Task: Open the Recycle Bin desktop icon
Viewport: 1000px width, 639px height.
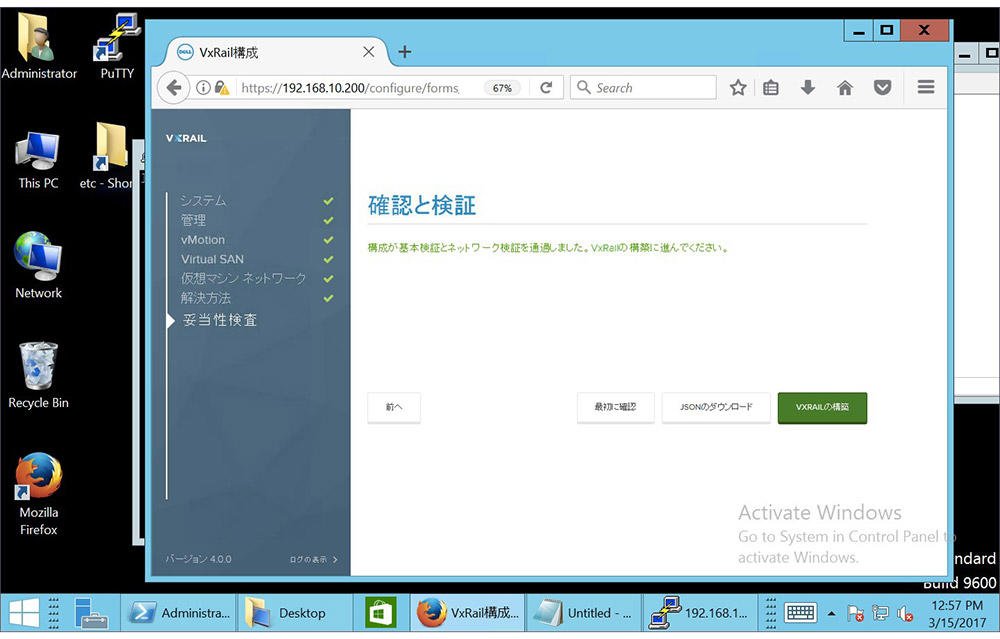Action: click(x=38, y=375)
